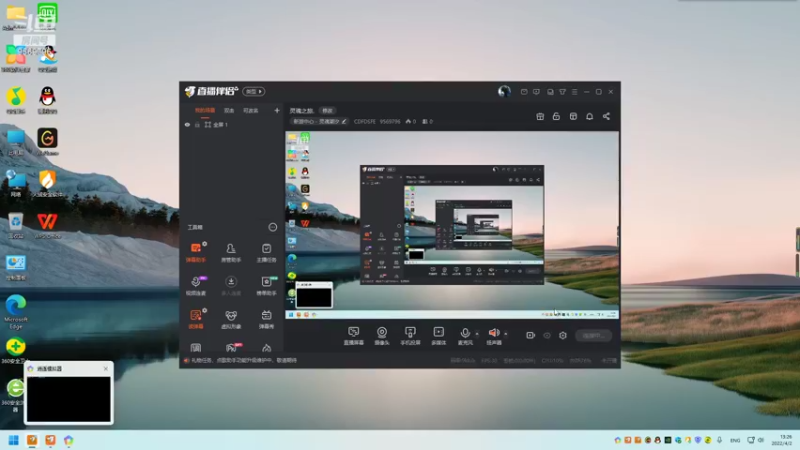Expand the speaker volume dropdown arrow
This screenshot has height=450, width=800.
(x=506, y=334)
